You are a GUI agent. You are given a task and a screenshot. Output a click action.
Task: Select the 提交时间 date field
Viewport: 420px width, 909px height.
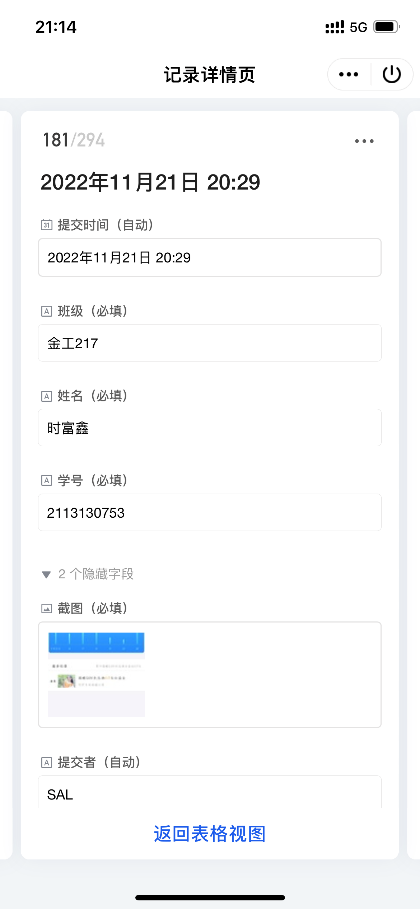click(x=210, y=257)
